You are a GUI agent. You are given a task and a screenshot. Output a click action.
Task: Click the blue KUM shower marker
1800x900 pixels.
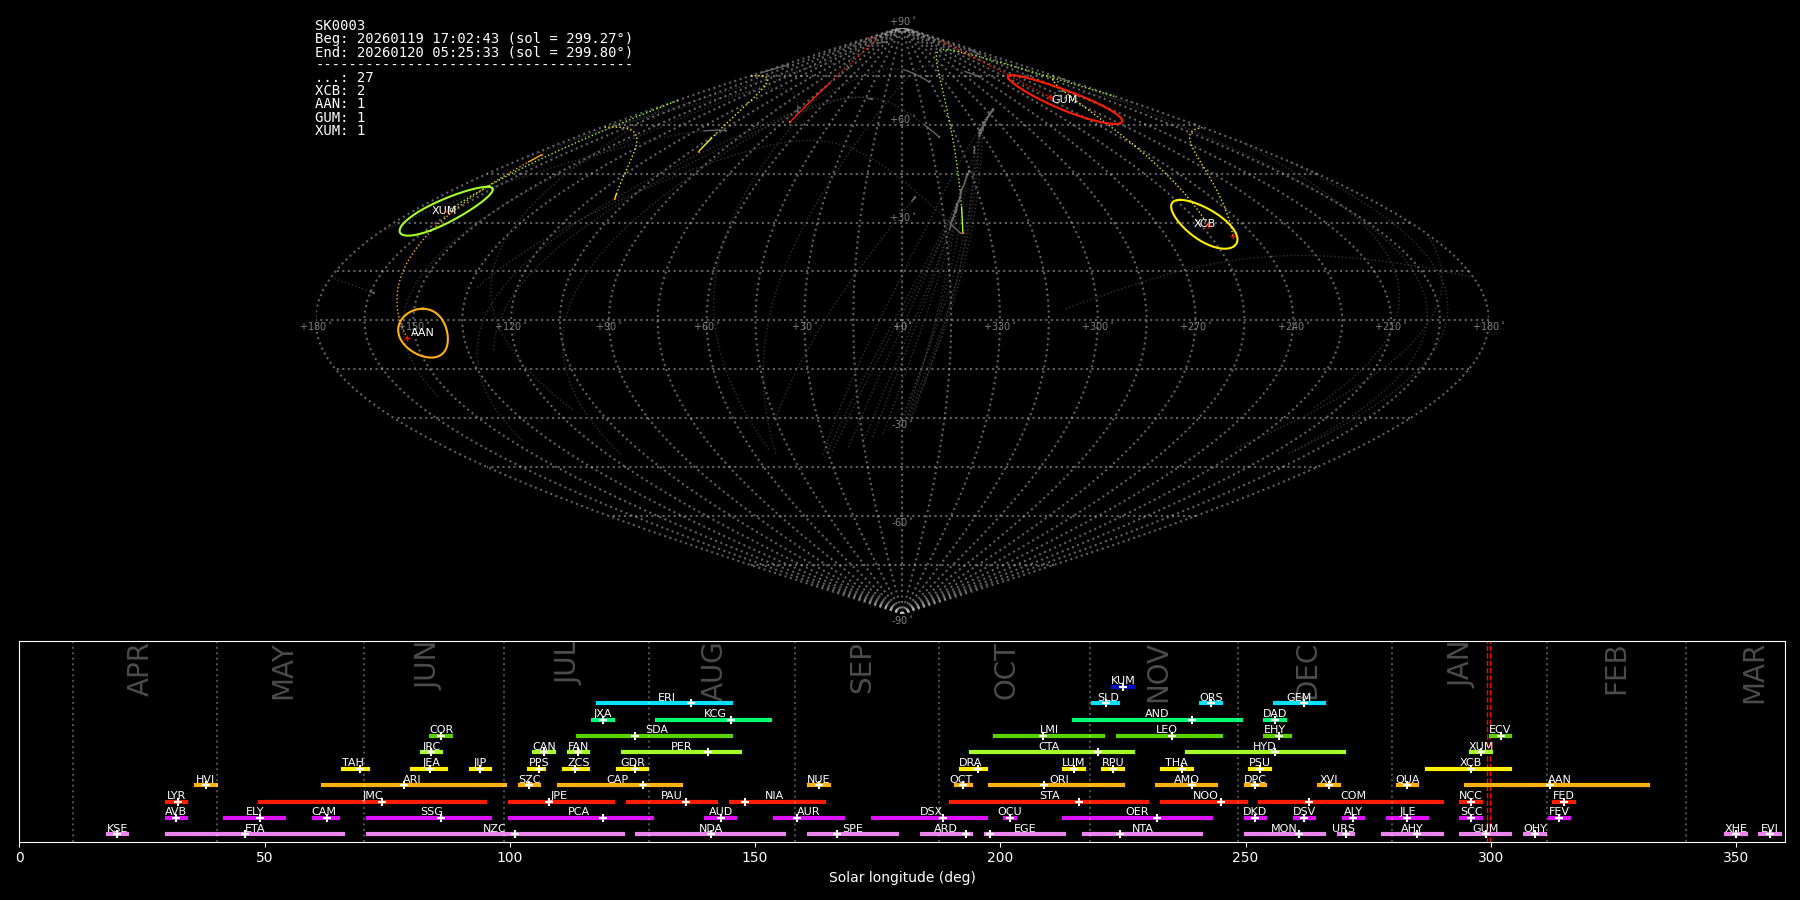click(1123, 686)
